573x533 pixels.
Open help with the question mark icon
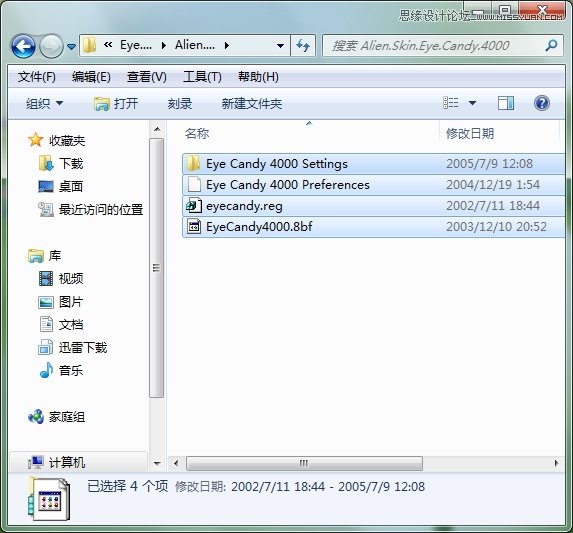click(x=542, y=103)
